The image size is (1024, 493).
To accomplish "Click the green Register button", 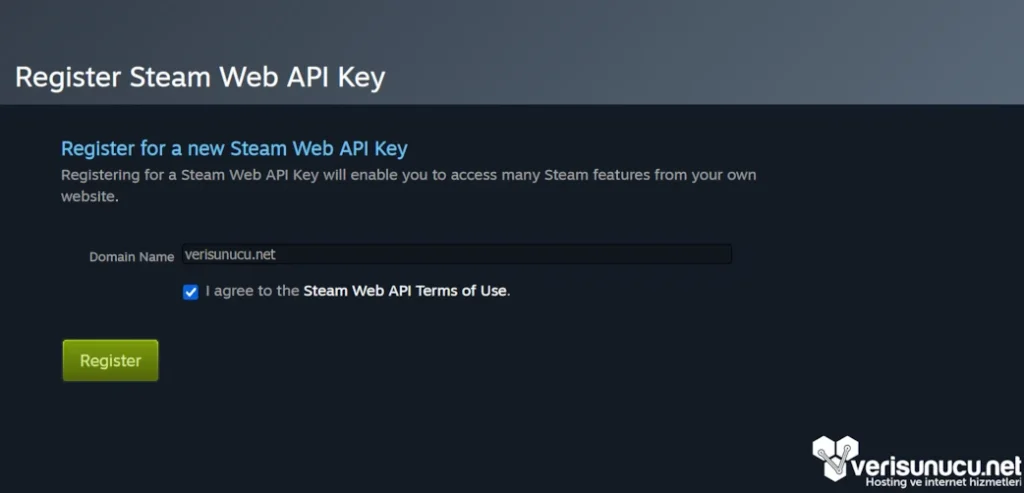I will 110,361.
